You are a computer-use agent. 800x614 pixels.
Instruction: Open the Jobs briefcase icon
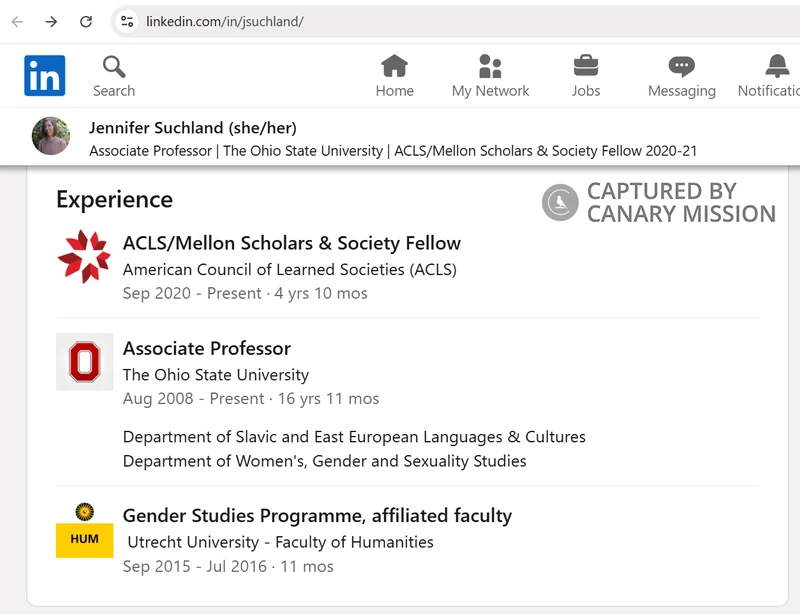[586, 67]
